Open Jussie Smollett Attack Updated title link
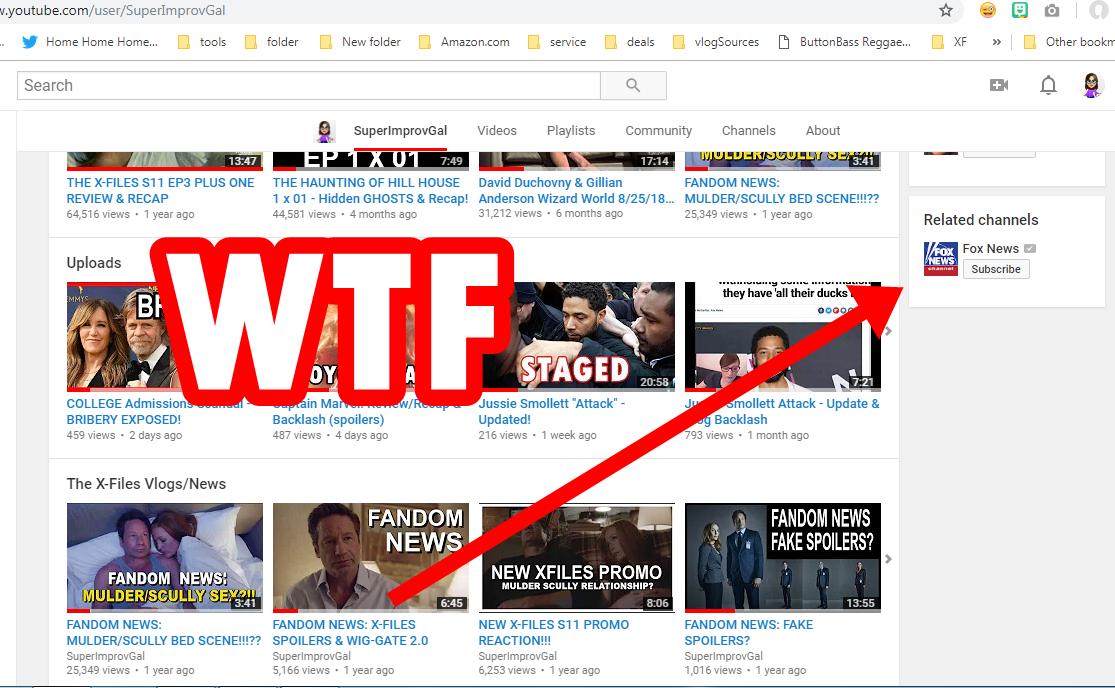 tap(552, 412)
